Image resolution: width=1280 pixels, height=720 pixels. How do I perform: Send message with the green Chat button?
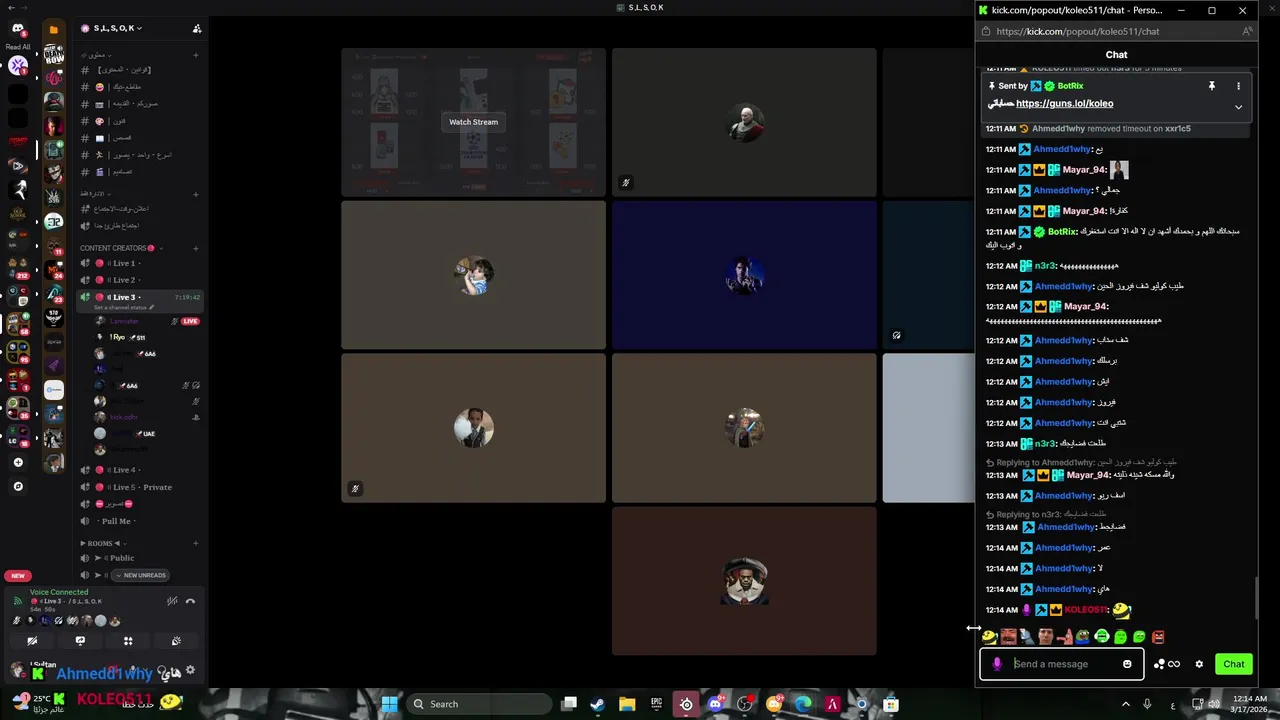[1234, 664]
